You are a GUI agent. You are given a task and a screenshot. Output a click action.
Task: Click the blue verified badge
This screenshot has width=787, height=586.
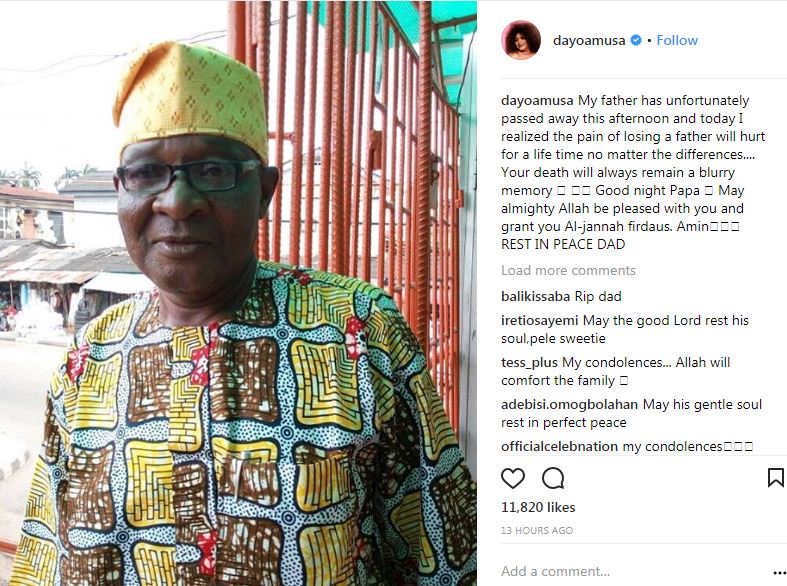pos(636,40)
